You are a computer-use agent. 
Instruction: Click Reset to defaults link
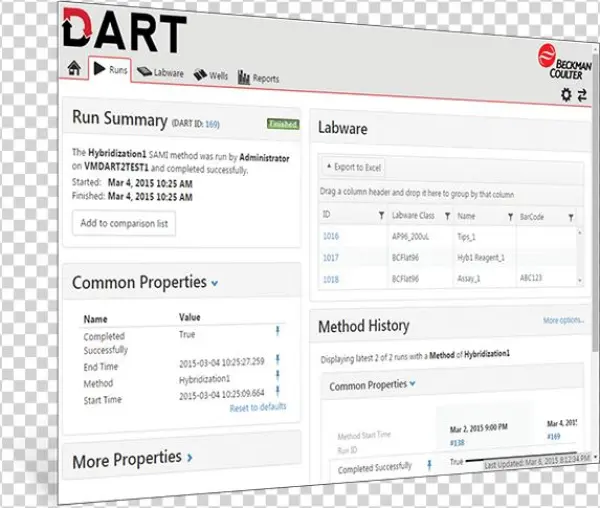click(x=258, y=407)
